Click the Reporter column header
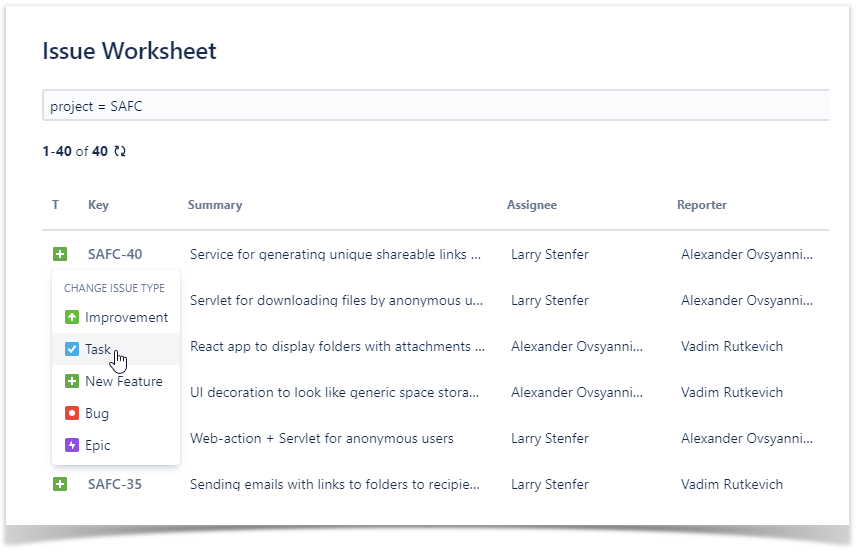The image size is (863, 554). (x=702, y=205)
